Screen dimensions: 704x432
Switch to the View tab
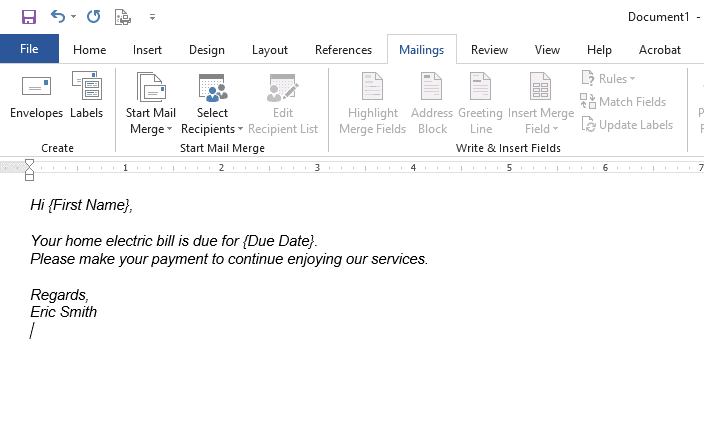pos(547,49)
